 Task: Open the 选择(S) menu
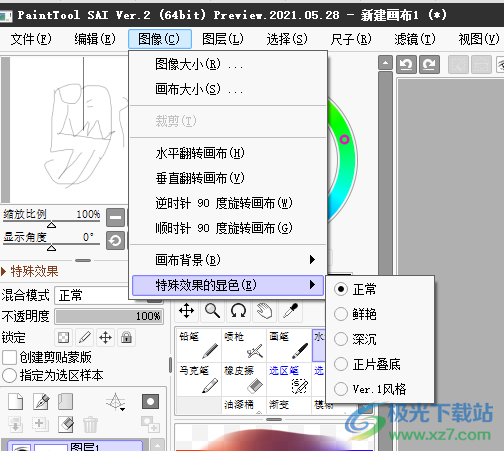287,39
